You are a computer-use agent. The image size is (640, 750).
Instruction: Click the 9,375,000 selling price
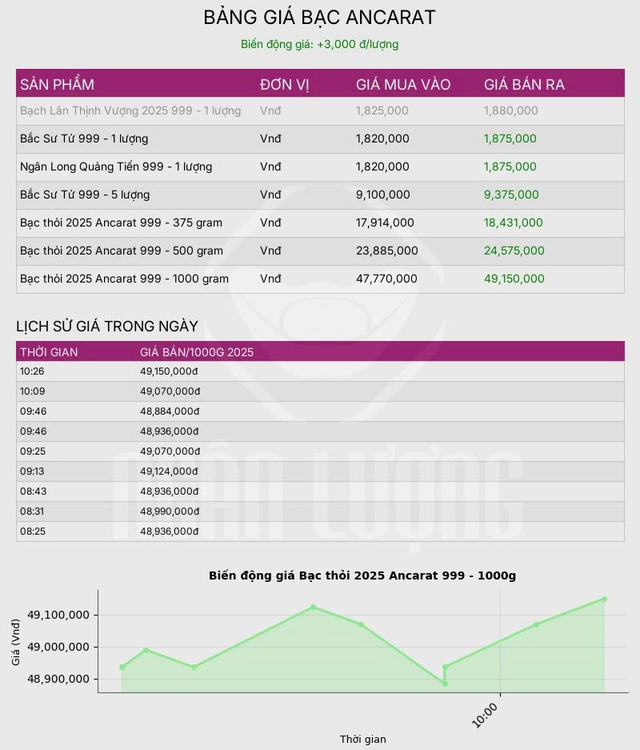point(510,195)
